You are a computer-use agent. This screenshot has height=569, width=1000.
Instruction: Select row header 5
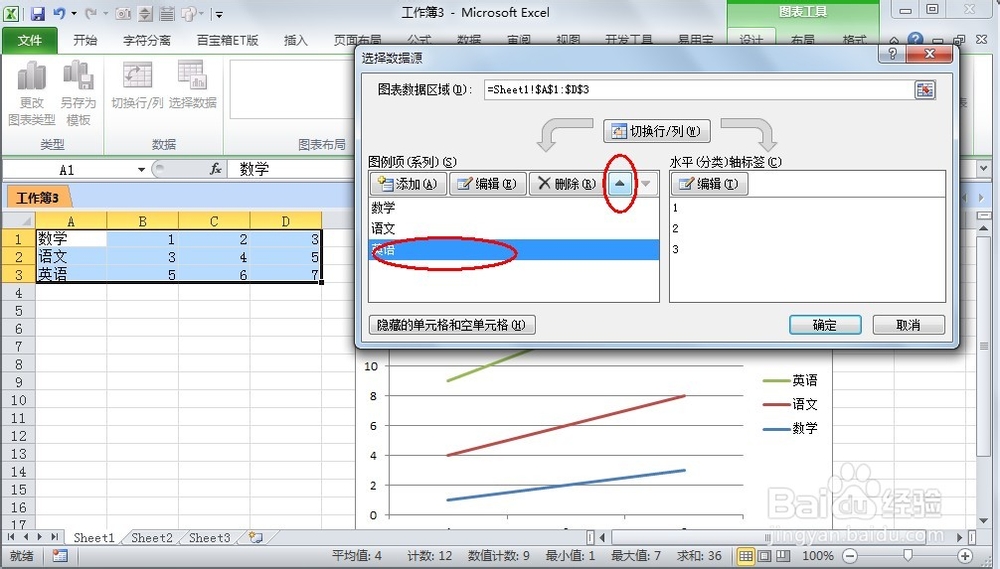pyautogui.click(x=18, y=311)
